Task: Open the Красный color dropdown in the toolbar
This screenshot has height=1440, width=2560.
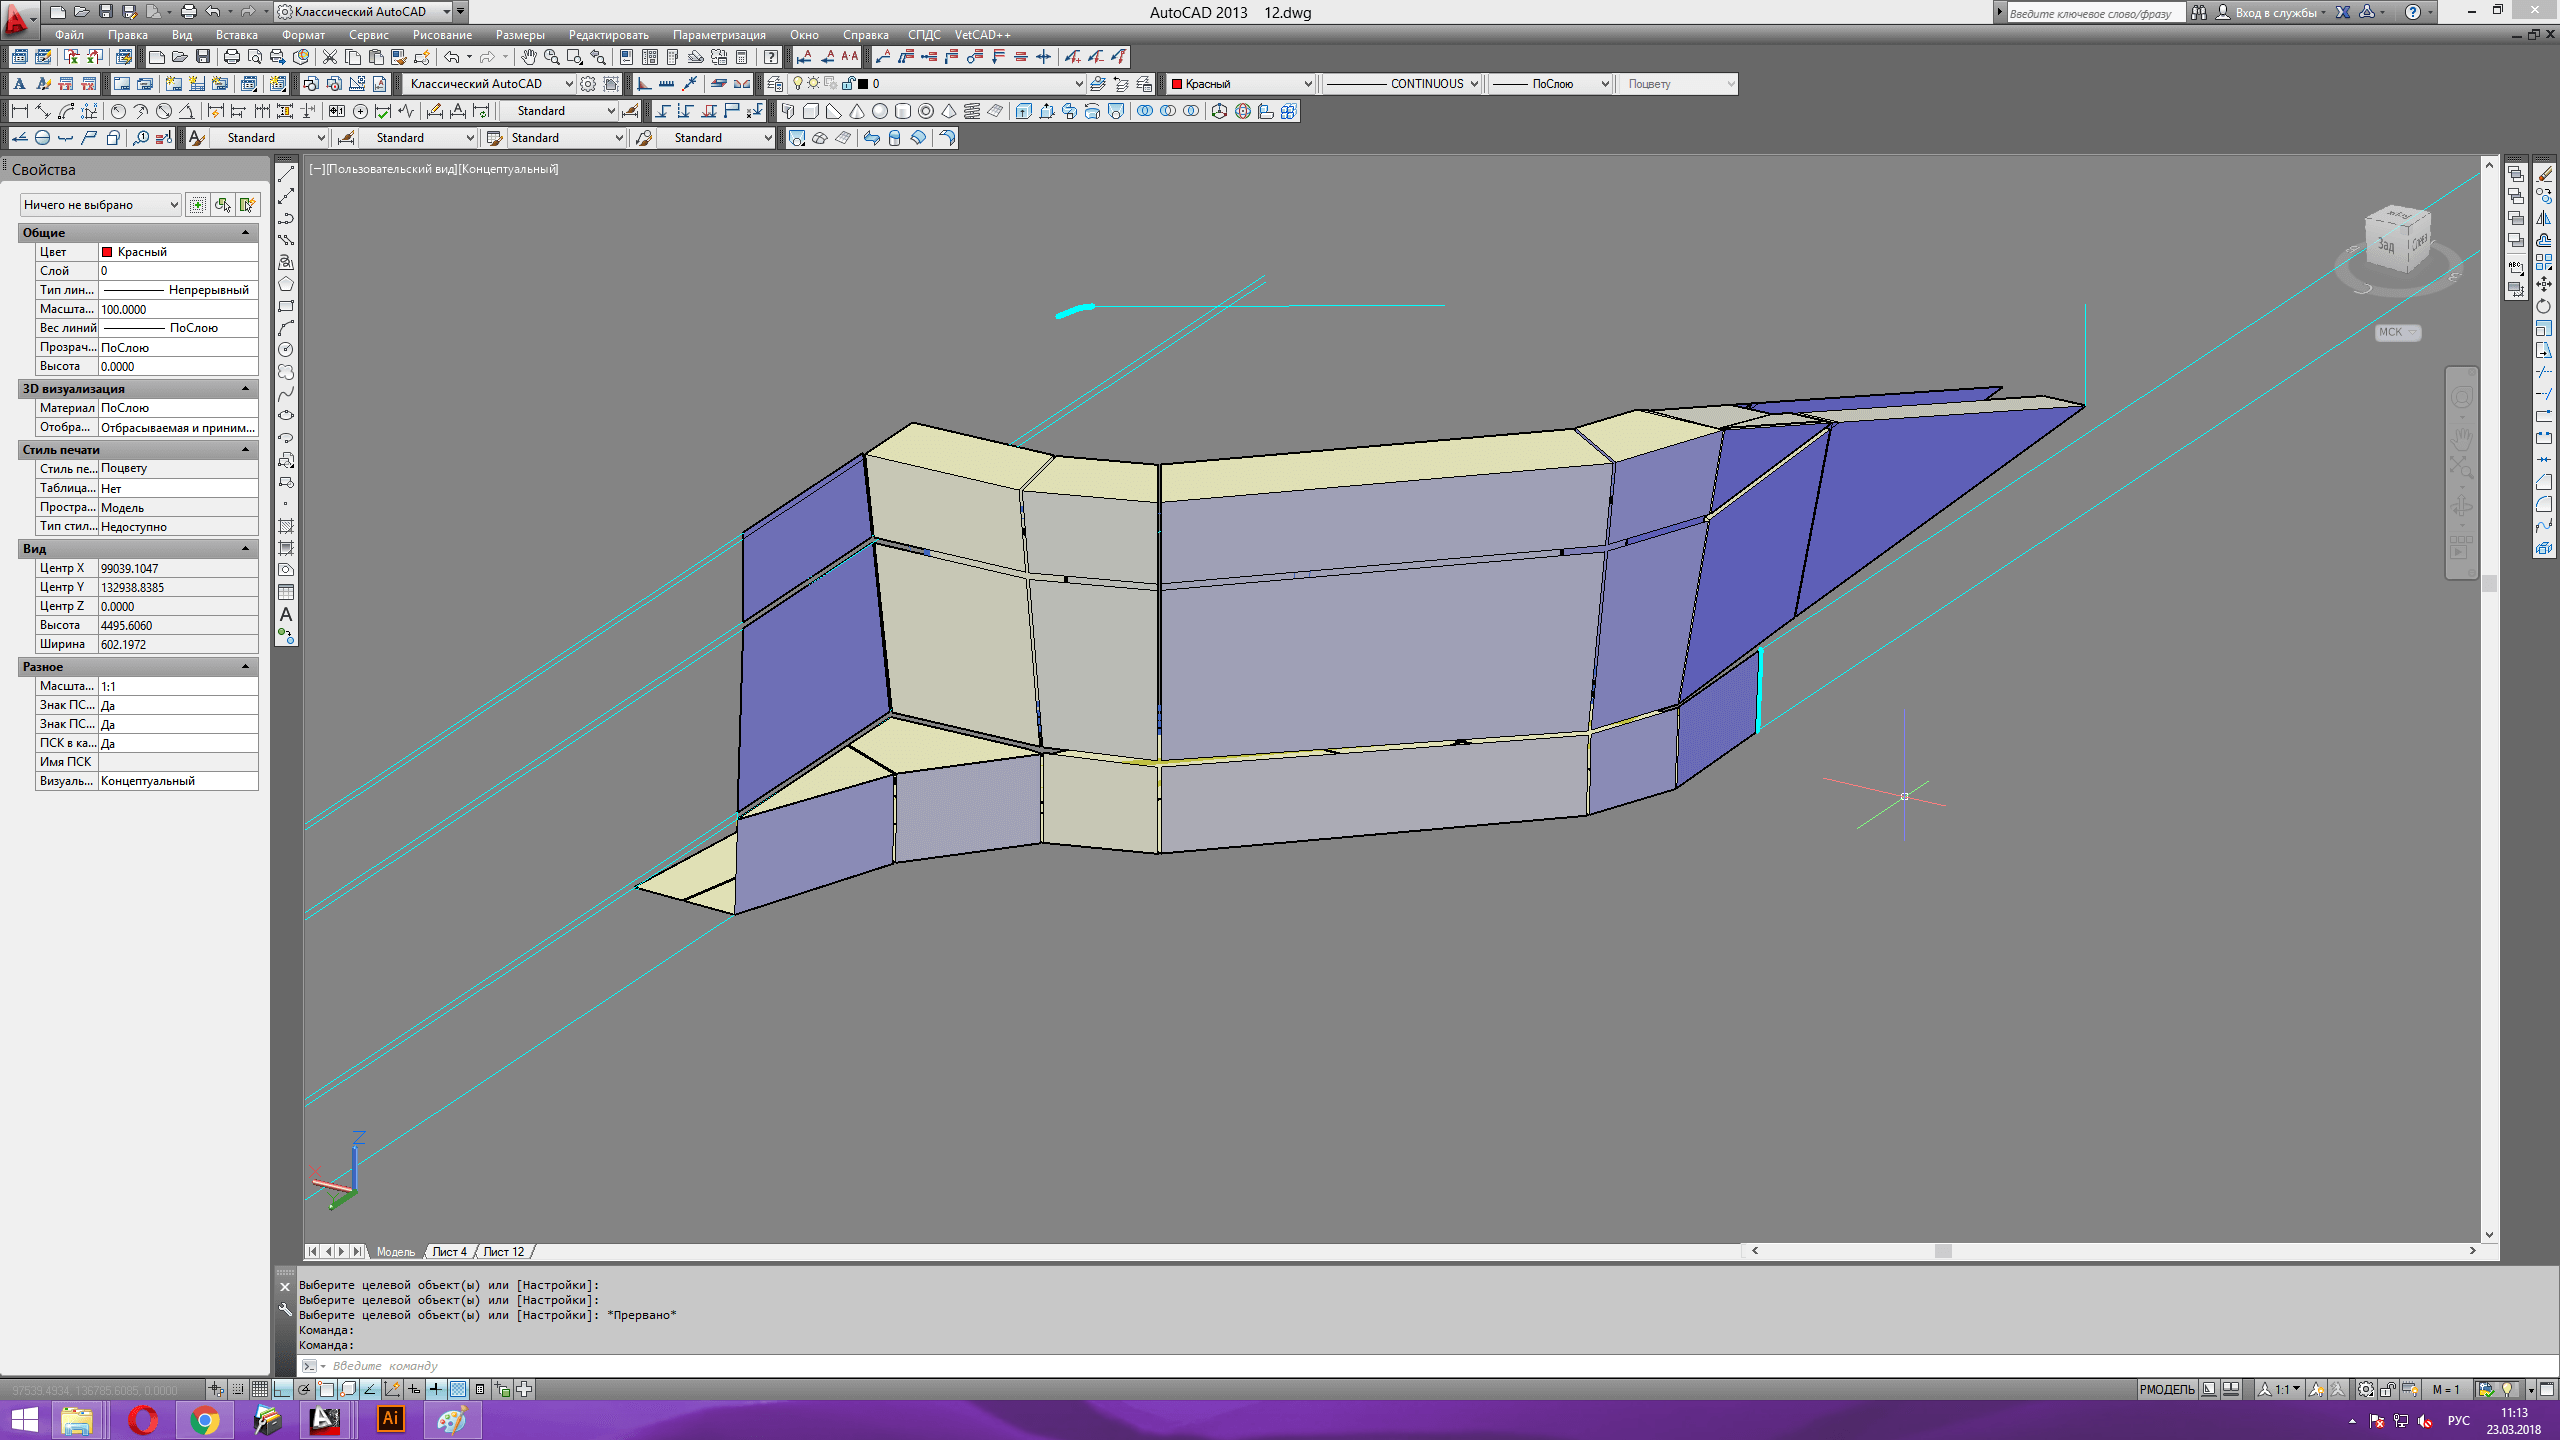Action: [1241, 84]
